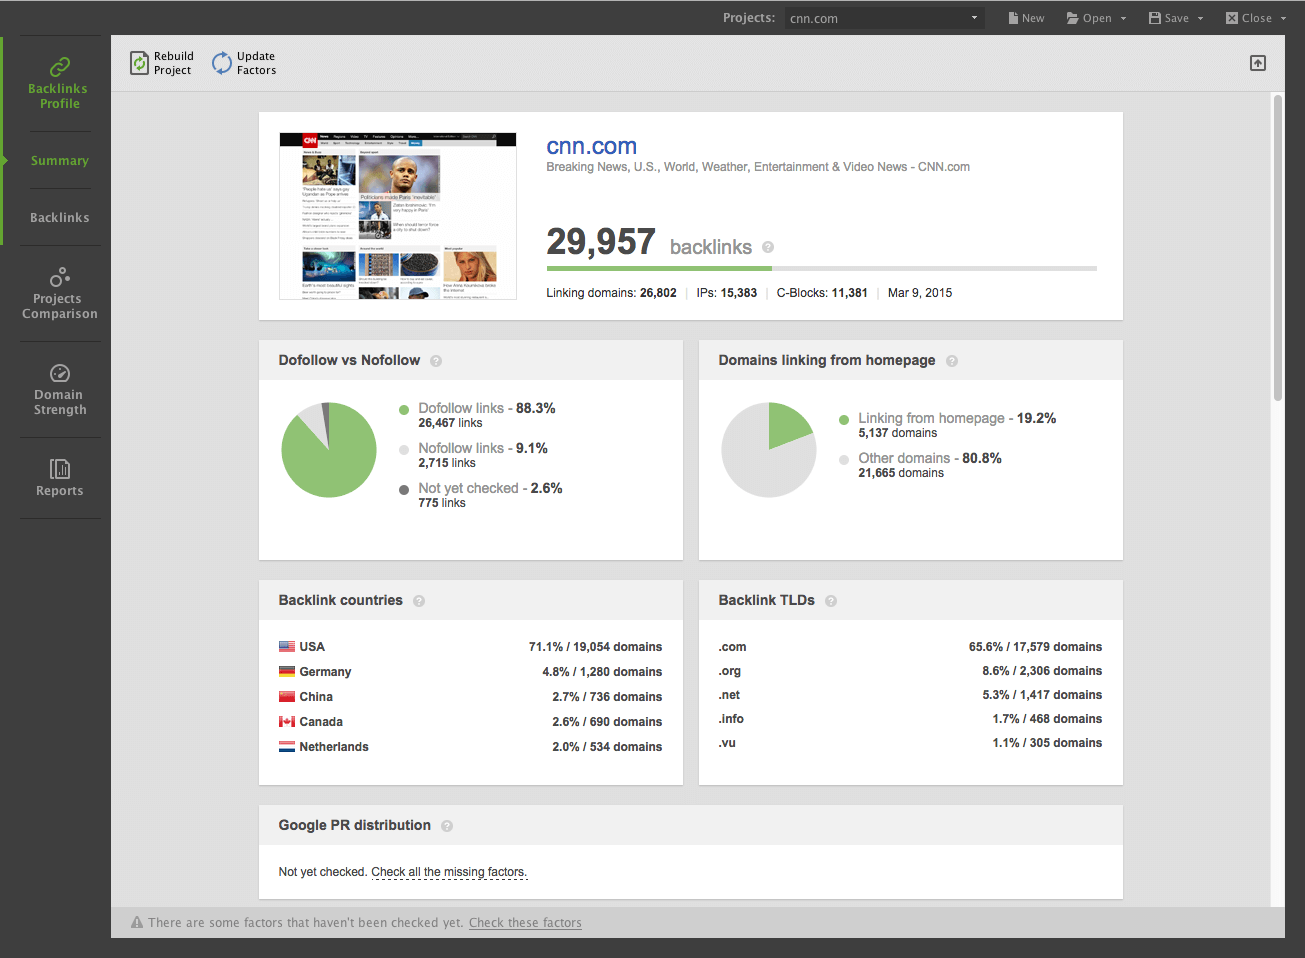Select the Summary tab in sidebar
This screenshot has width=1305, height=958.
point(59,160)
